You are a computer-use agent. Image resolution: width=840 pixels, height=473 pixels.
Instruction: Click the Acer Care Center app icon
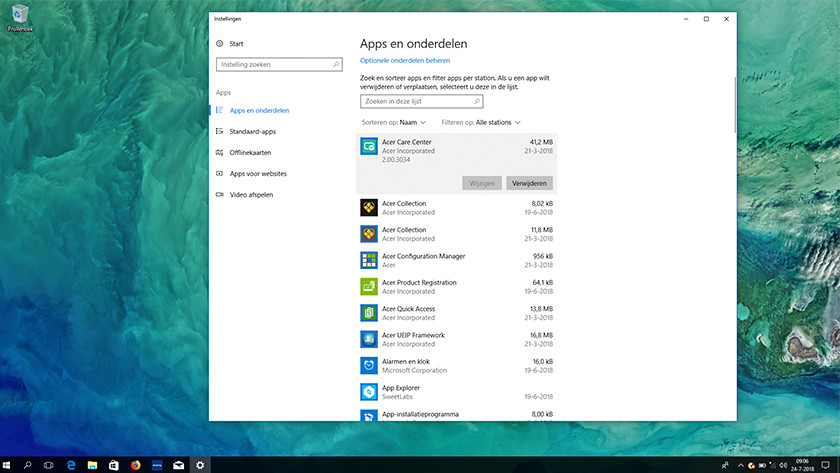pos(368,146)
